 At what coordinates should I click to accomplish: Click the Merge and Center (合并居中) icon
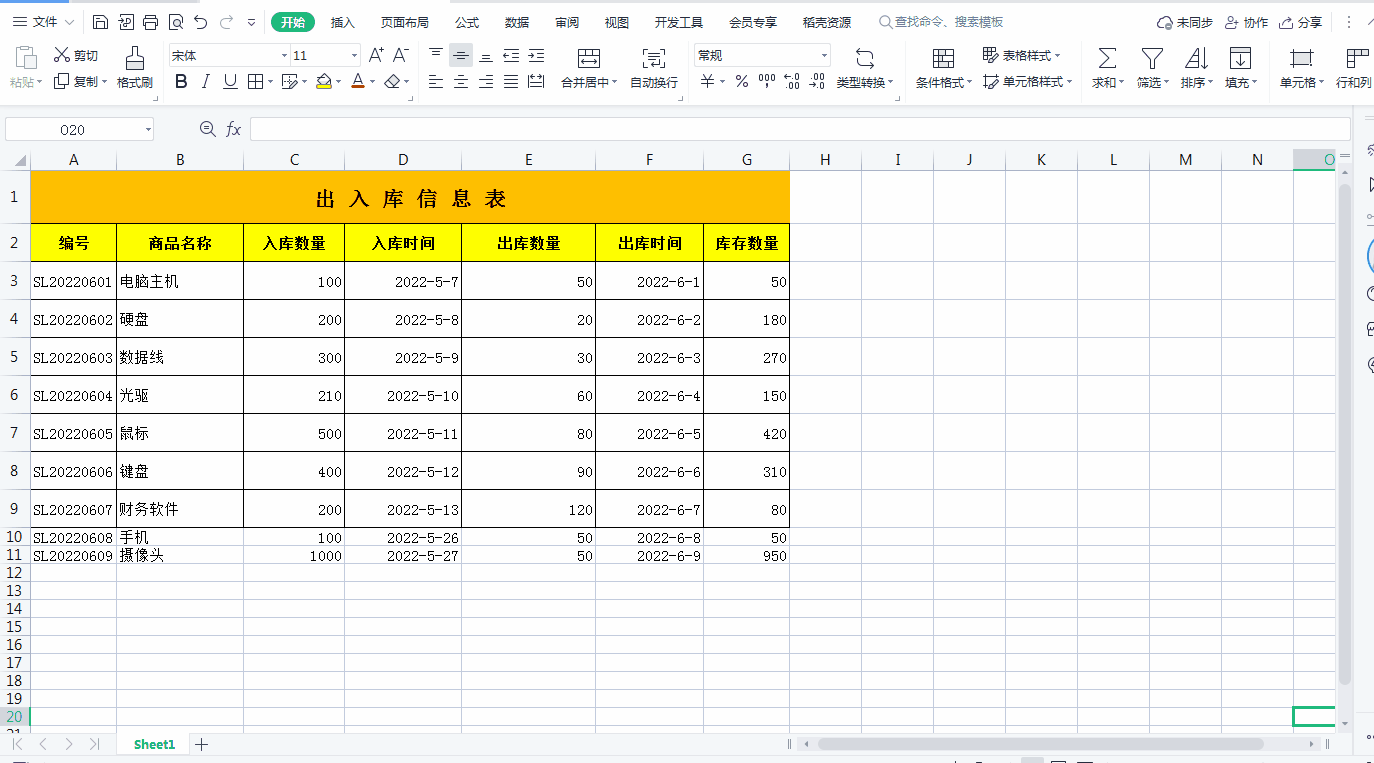(x=589, y=58)
